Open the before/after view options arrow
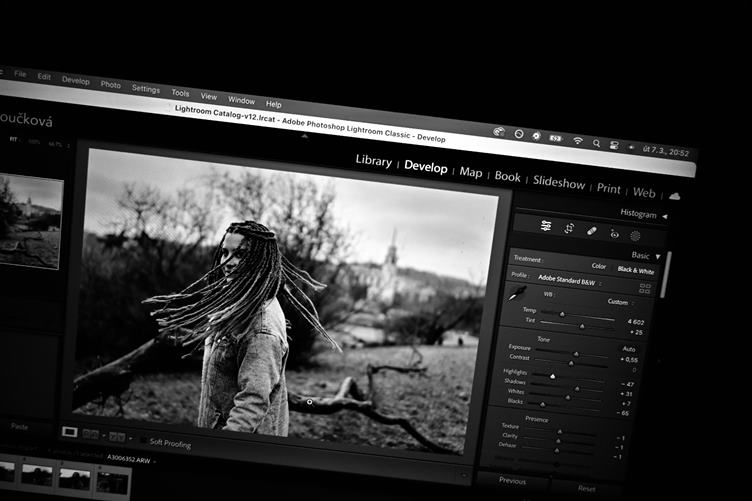 (x=130, y=438)
